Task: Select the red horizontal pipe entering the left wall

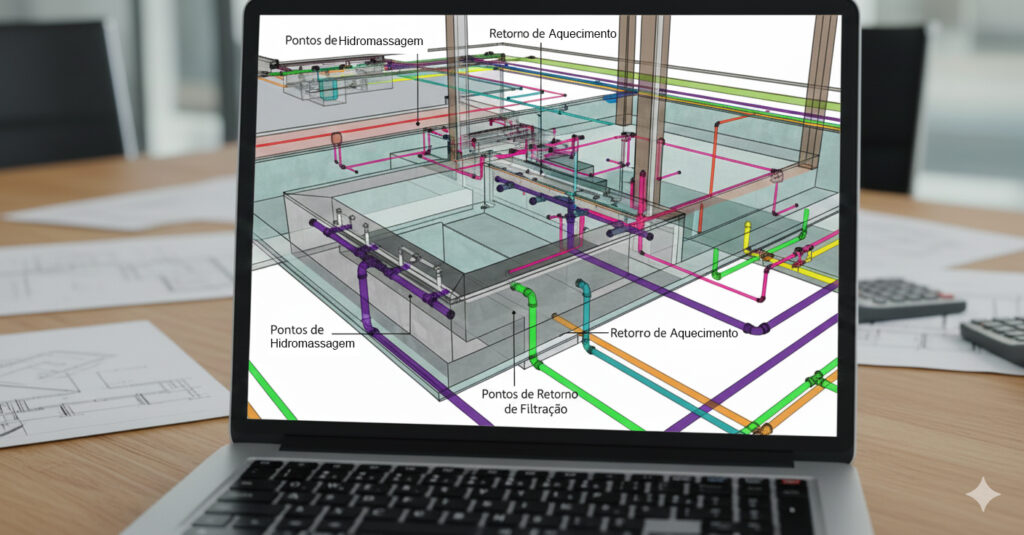Action: pyautogui.click(x=300, y=139)
